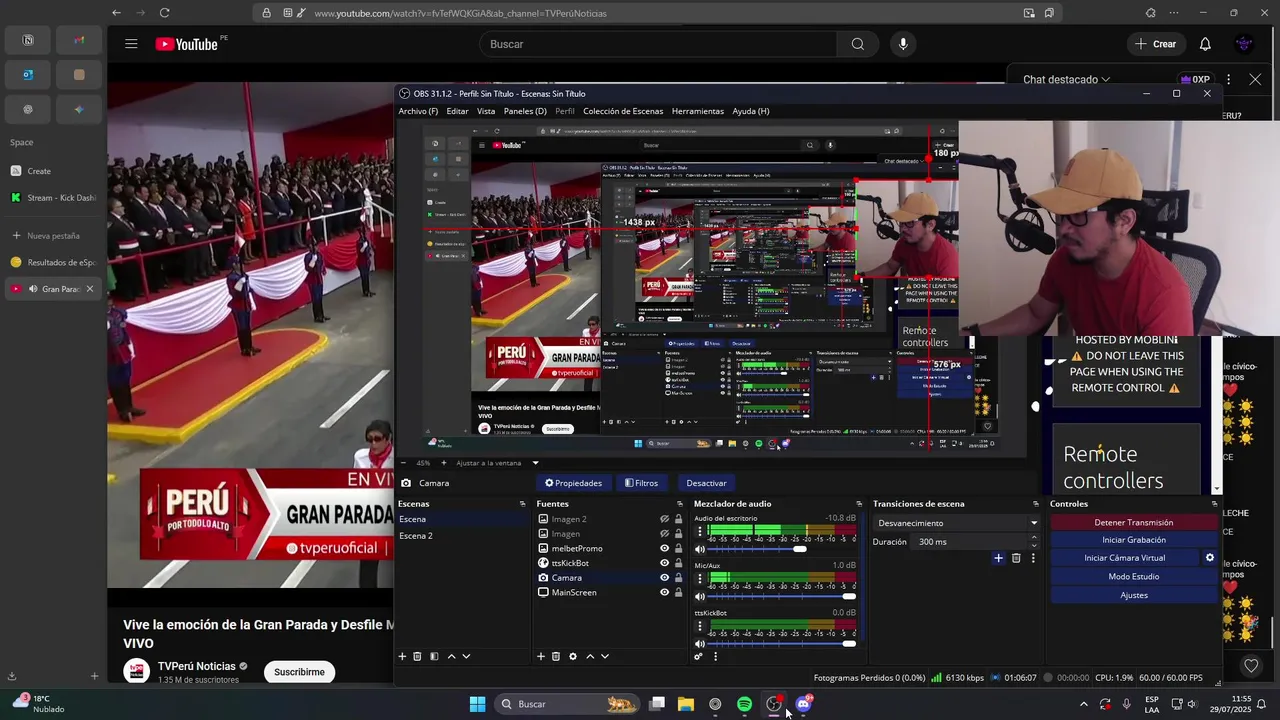
Task: Remove scene transition with trash icon
Action: pyautogui.click(x=1016, y=558)
